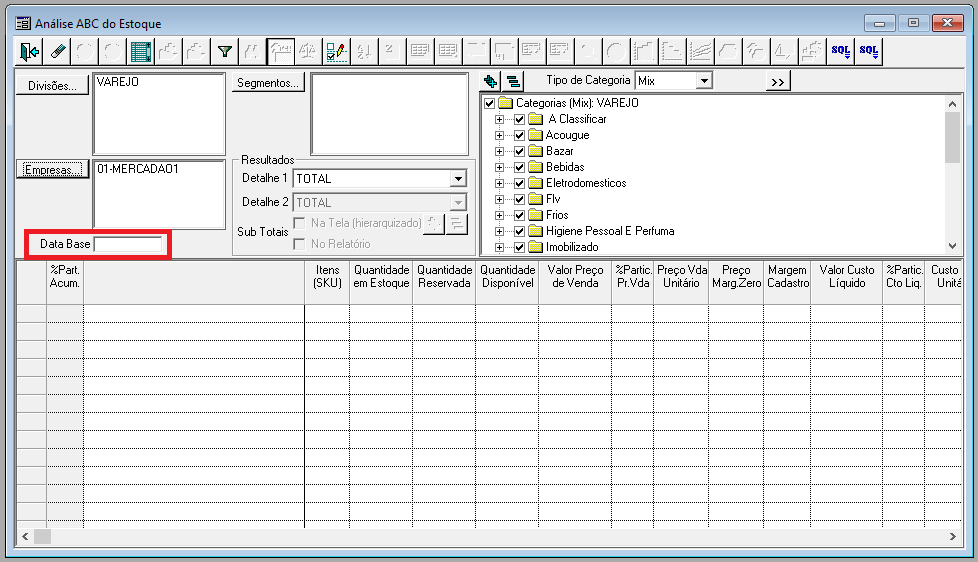The height and width of the screenshot is (562, 978).
Task: Open the Divisões... selector button
Action: 52,85
